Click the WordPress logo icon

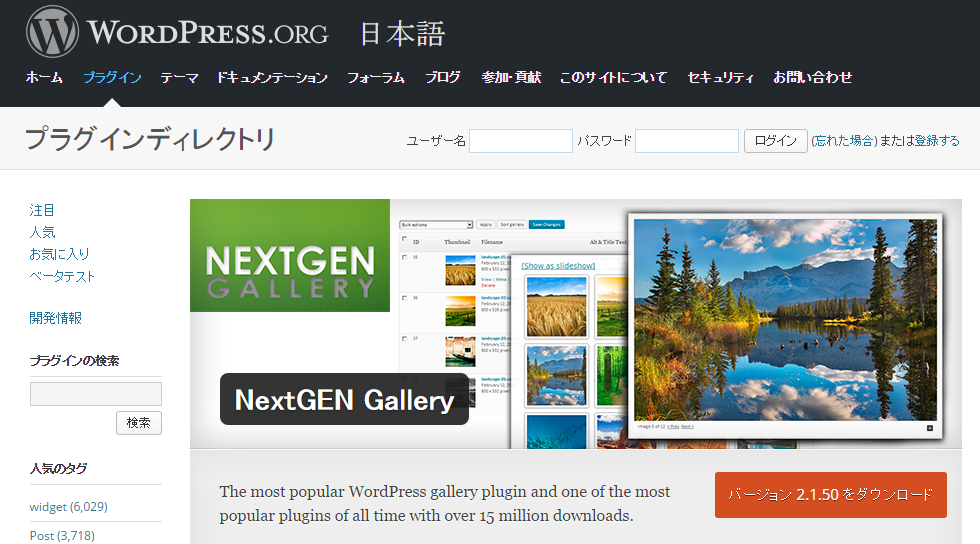pos(52,31)
